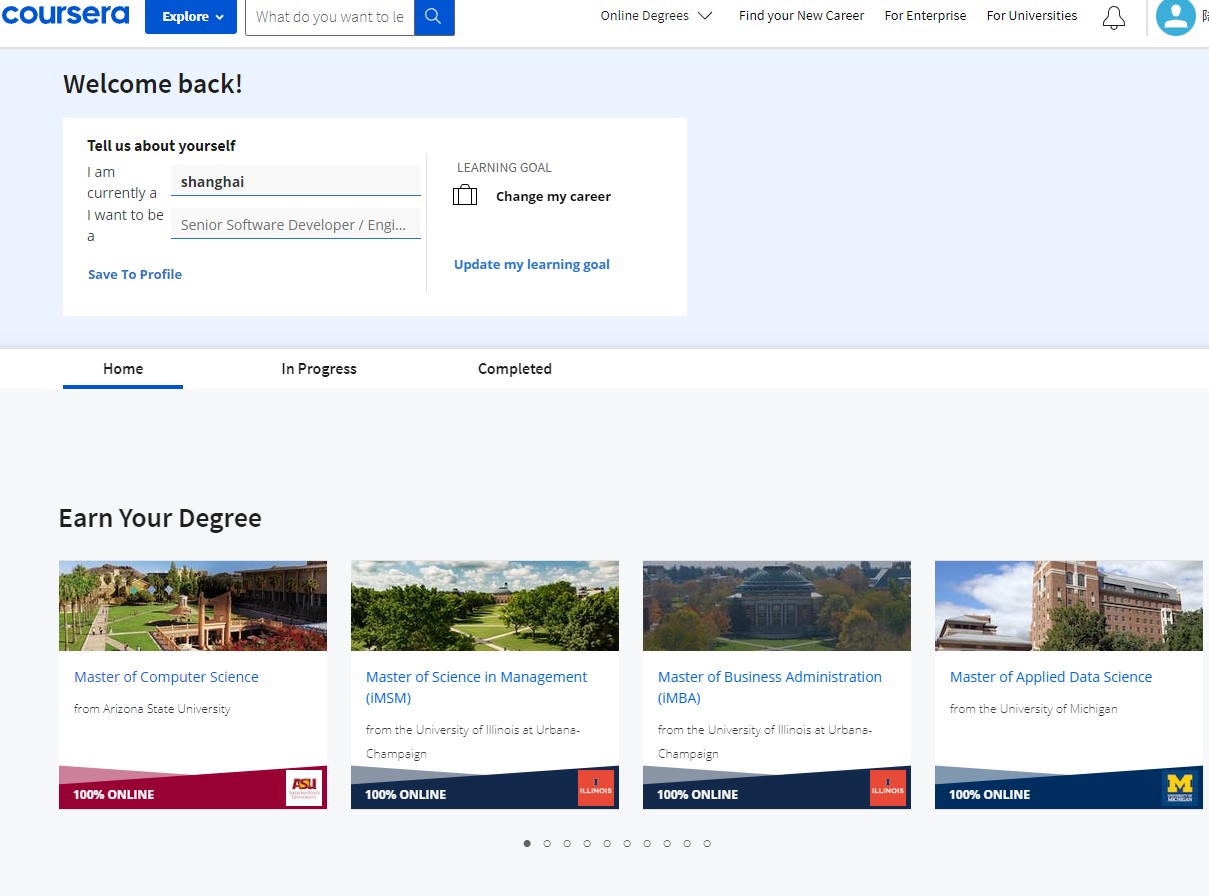Click the Coursera logo

pos(65,15)
